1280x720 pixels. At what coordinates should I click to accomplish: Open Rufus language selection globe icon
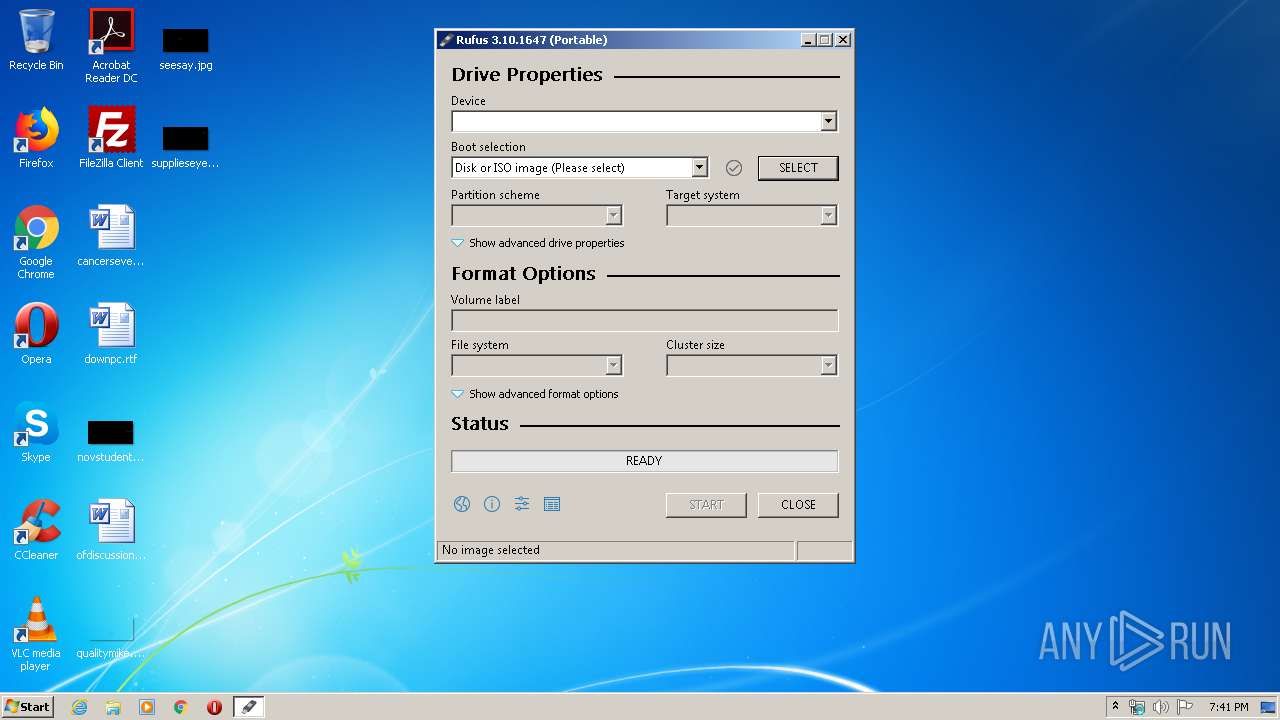tap(461, 504)
